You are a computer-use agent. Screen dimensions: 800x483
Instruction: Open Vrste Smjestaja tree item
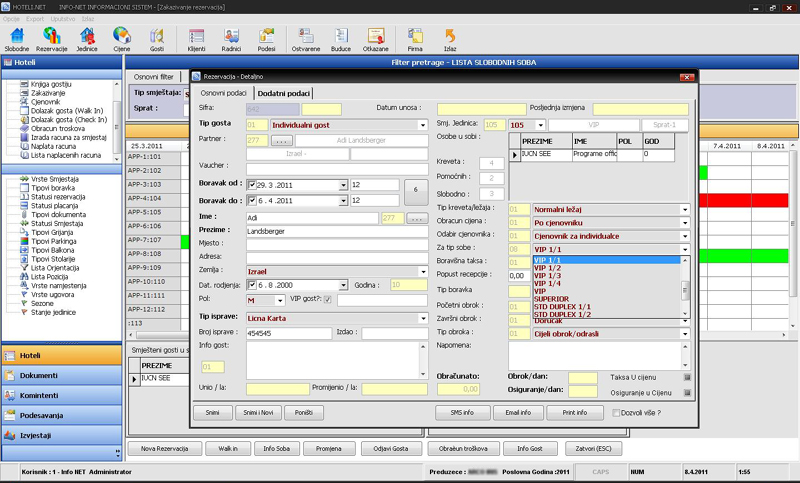pos(54,179)
